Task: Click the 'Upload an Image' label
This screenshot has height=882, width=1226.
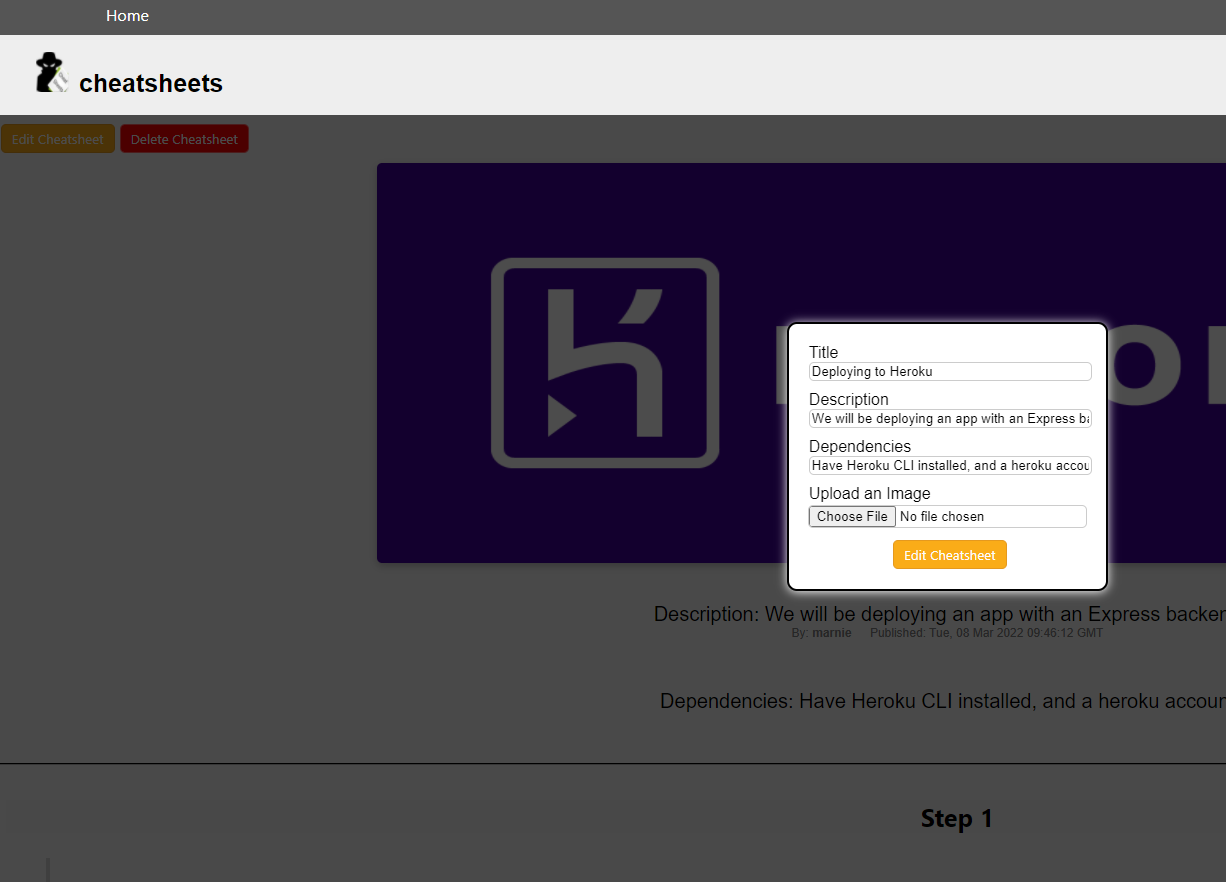Action: pyautogui.click(x=870, y=493)
